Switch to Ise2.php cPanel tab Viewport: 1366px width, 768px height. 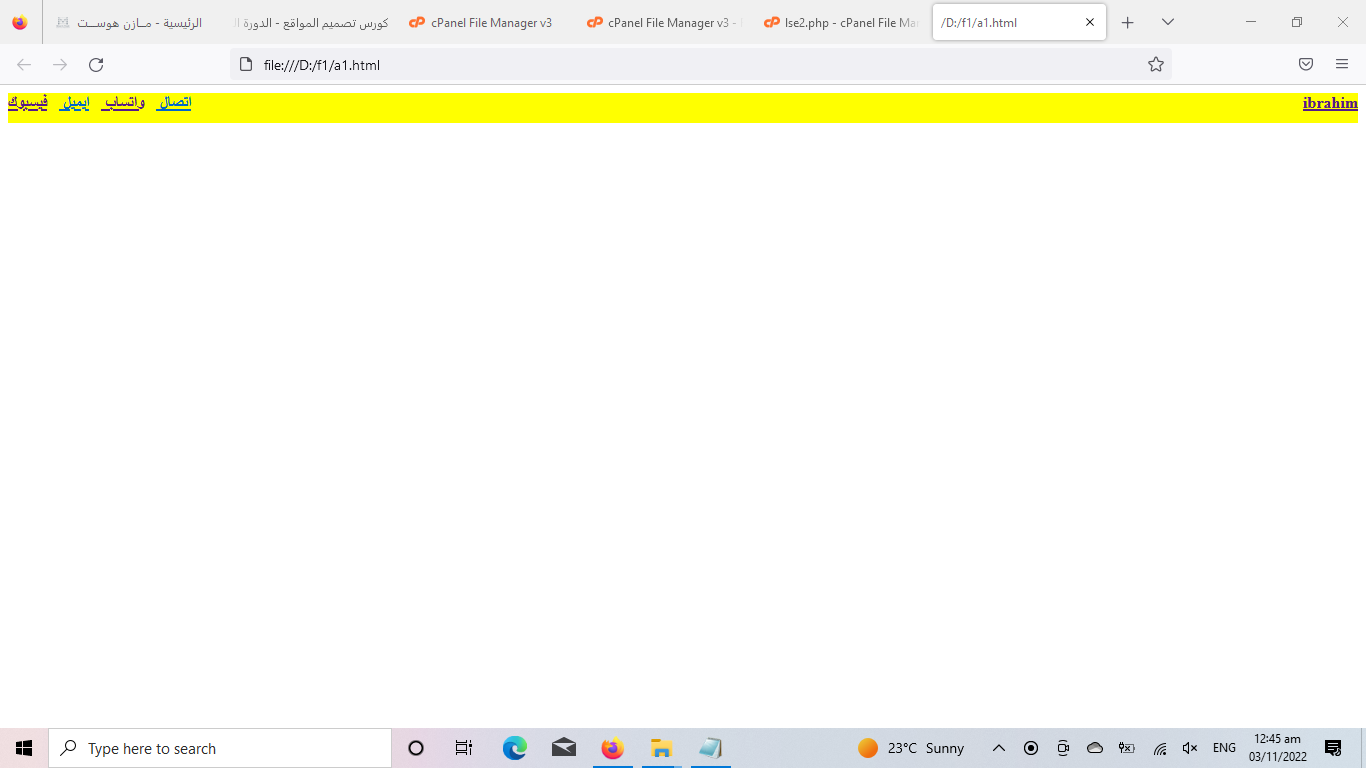tap(840, 22)
